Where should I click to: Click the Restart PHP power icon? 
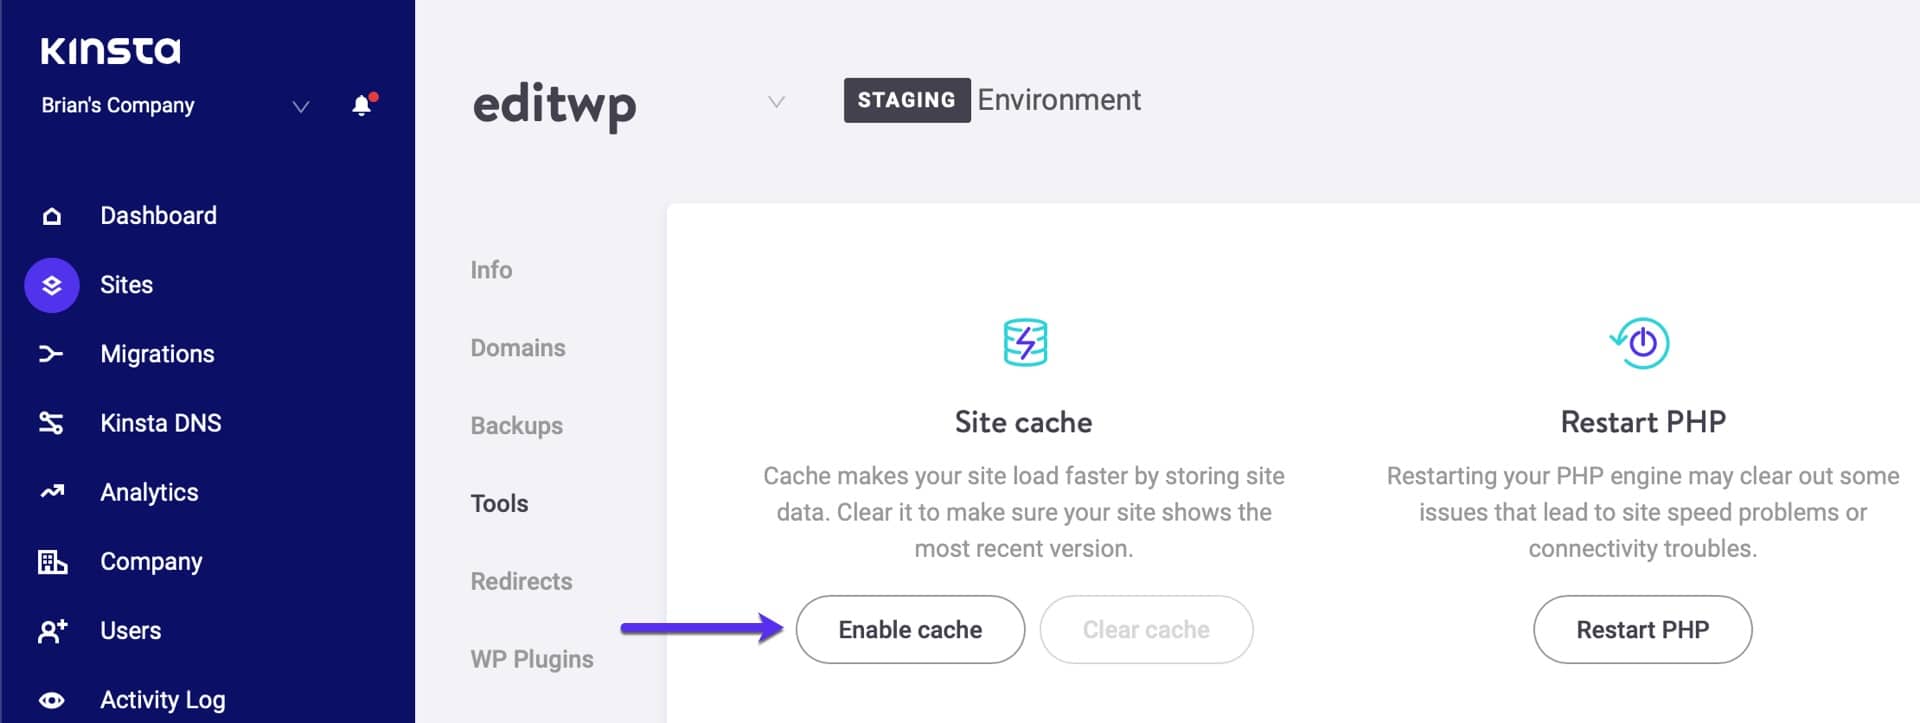(x=1640, y=343)
